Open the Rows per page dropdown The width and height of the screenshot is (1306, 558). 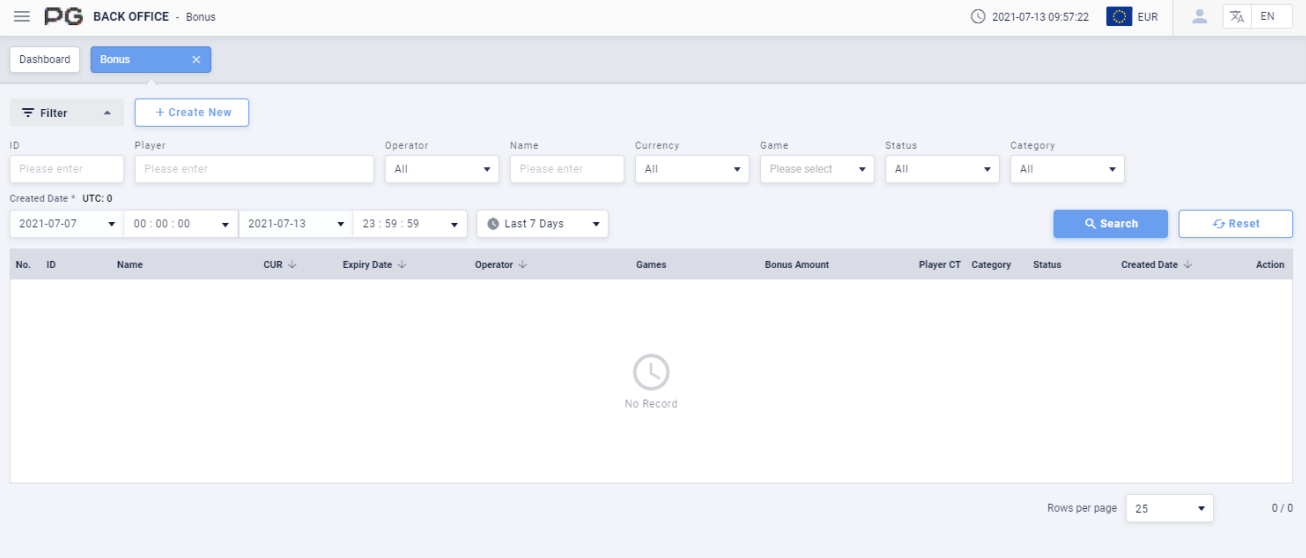click(x=1169, y=509)
